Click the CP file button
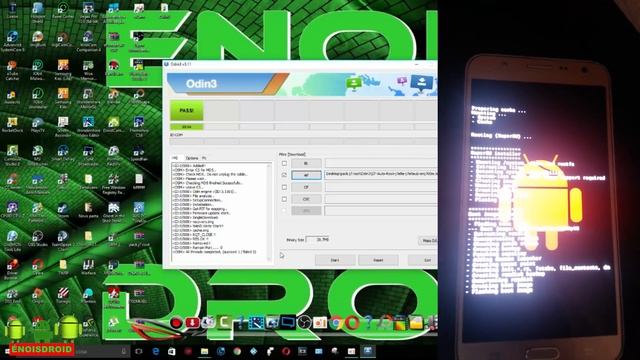The height and width of the screenshot is (360, 640). (306, 187)
